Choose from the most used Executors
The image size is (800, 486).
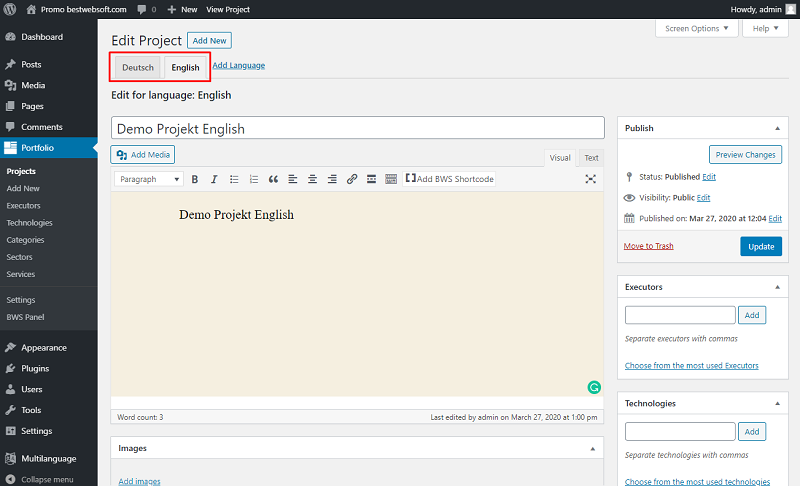[x=691, y=366]
